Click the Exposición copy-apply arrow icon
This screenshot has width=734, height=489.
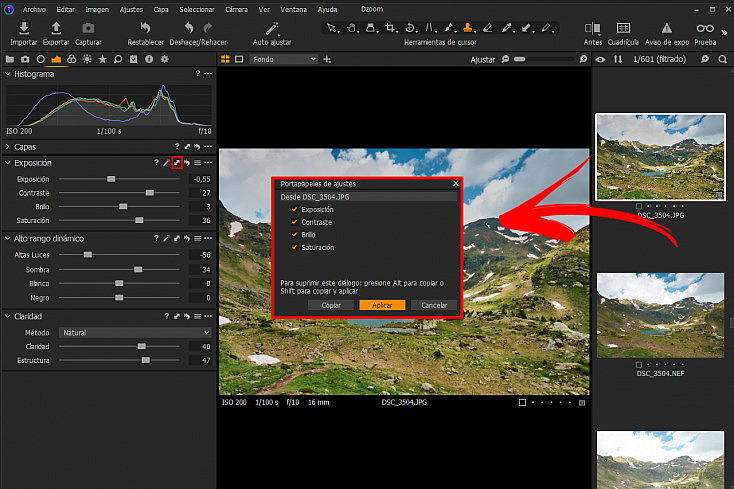point(176,163)
